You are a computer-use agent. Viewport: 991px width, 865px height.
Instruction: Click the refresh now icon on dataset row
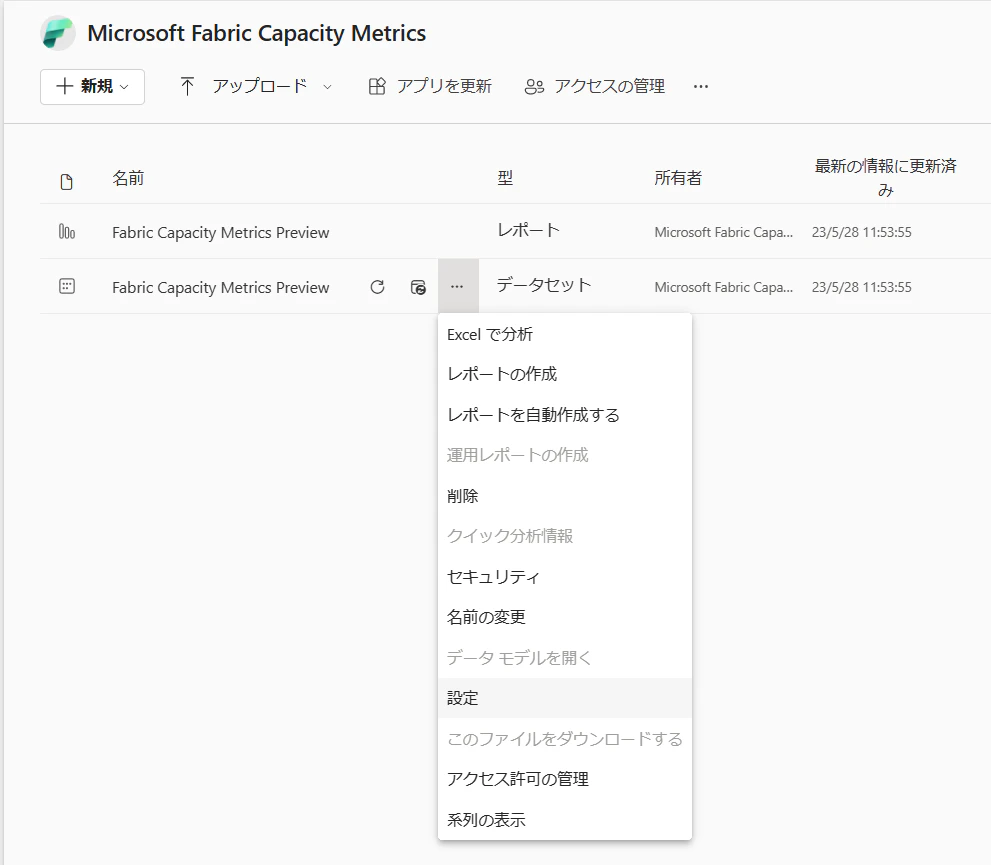pyautogui.click(x=377, y=287)
